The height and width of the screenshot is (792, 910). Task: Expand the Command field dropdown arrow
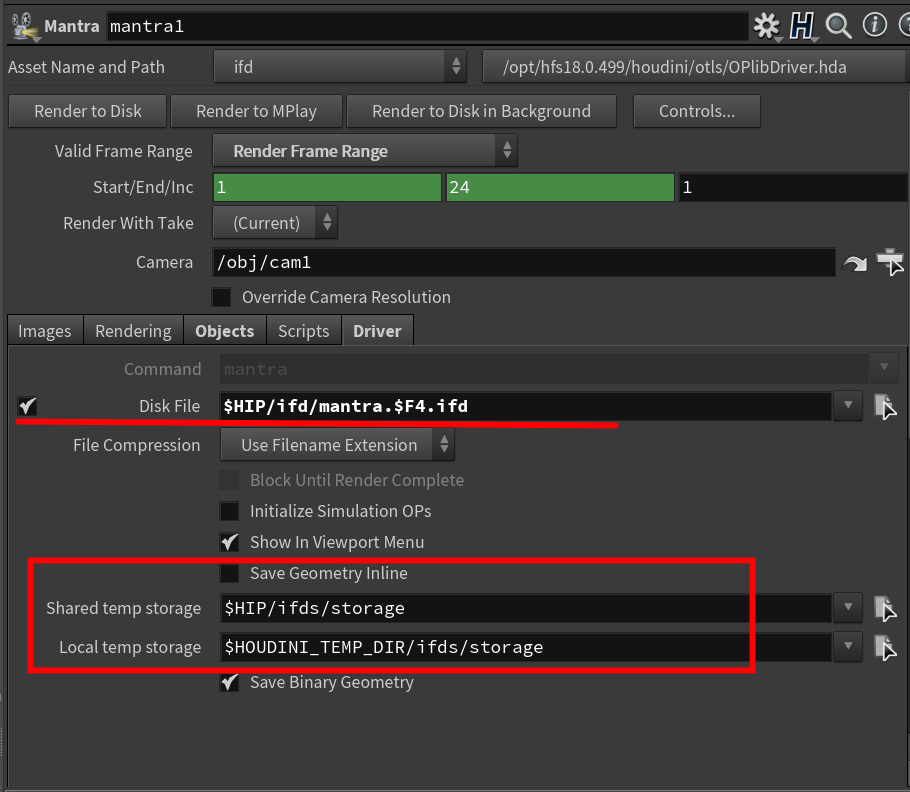884,367
